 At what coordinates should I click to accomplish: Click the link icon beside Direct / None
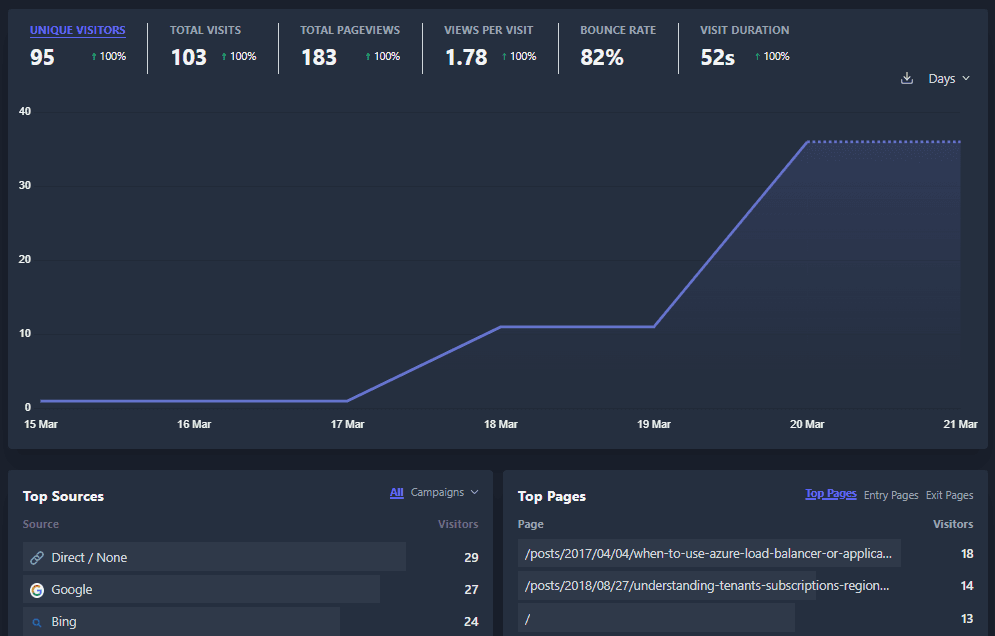[x=37, y=557]
